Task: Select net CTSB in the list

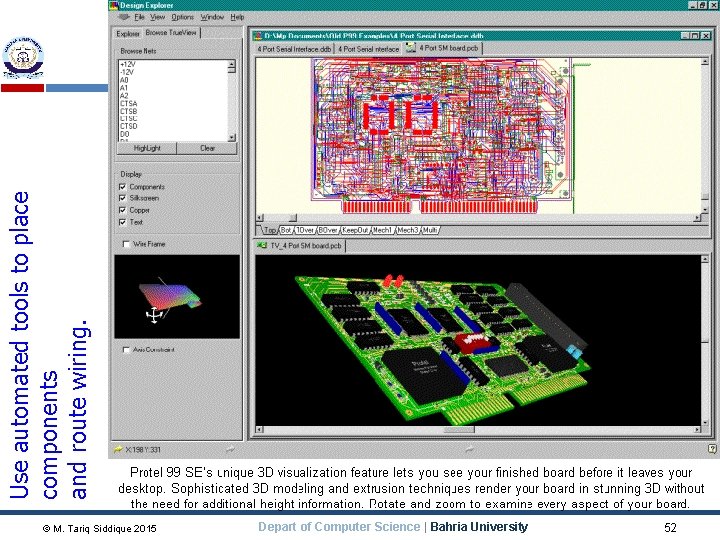Action: click(x=129, y=111)
